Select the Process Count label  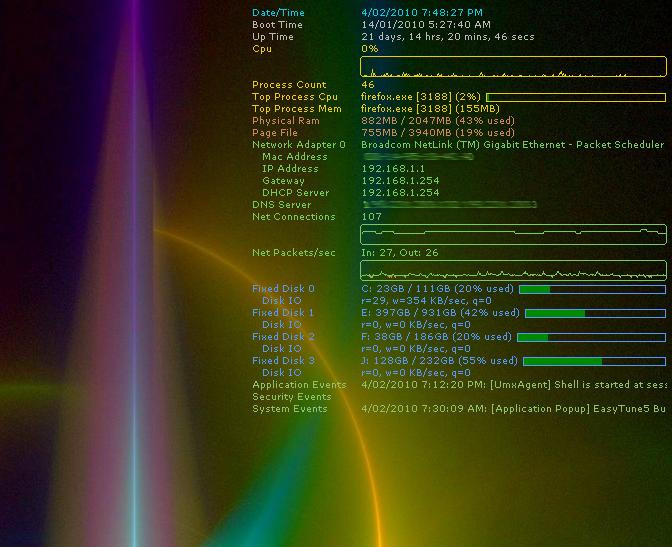289,85
